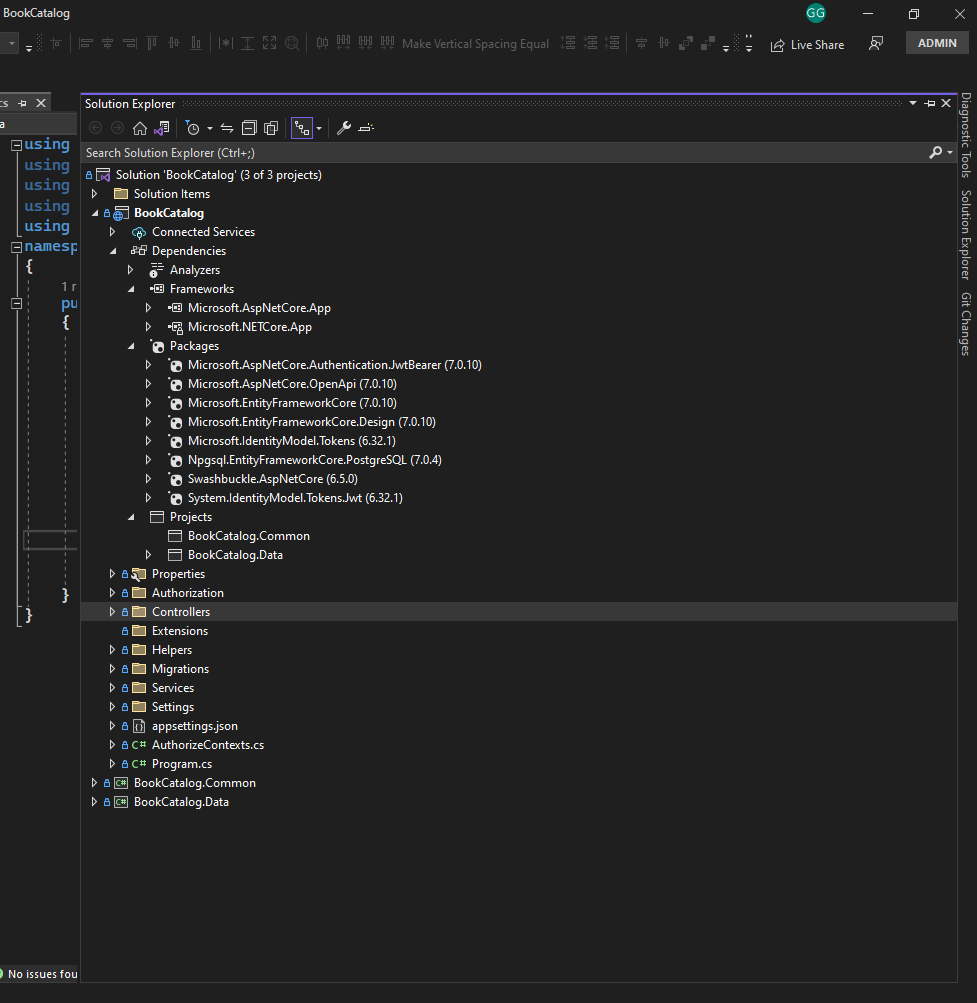977x1003 pixels.
Task: Click the Align Bottoms toolbar icon
Action: click(196, 43)
